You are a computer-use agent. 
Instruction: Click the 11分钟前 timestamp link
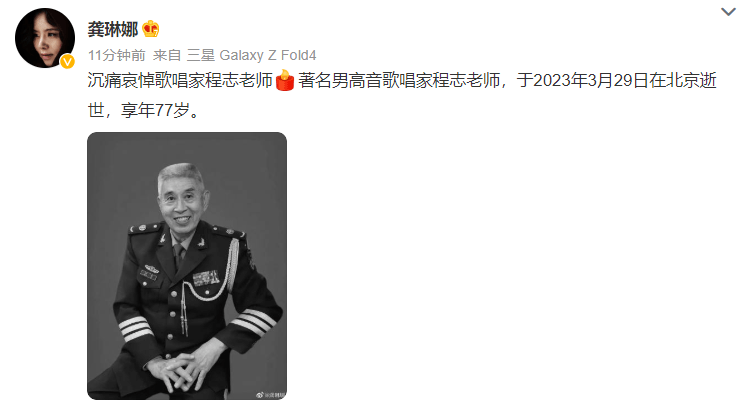(x=117, y=55)
